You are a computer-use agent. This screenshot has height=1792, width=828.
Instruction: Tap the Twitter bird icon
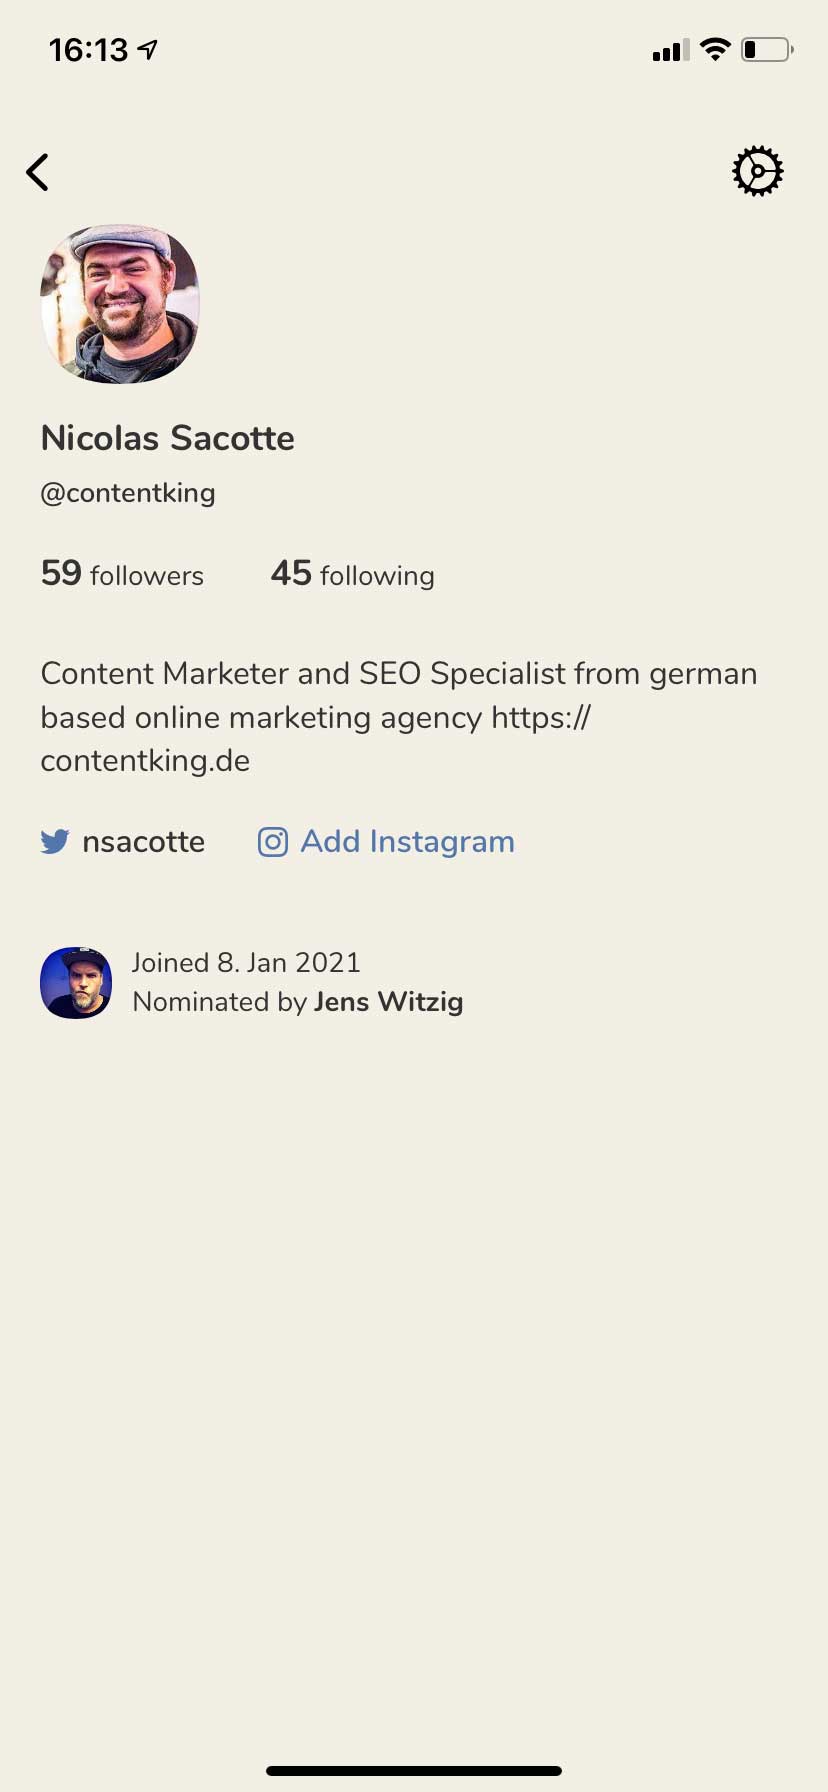[x=55, y=842]
